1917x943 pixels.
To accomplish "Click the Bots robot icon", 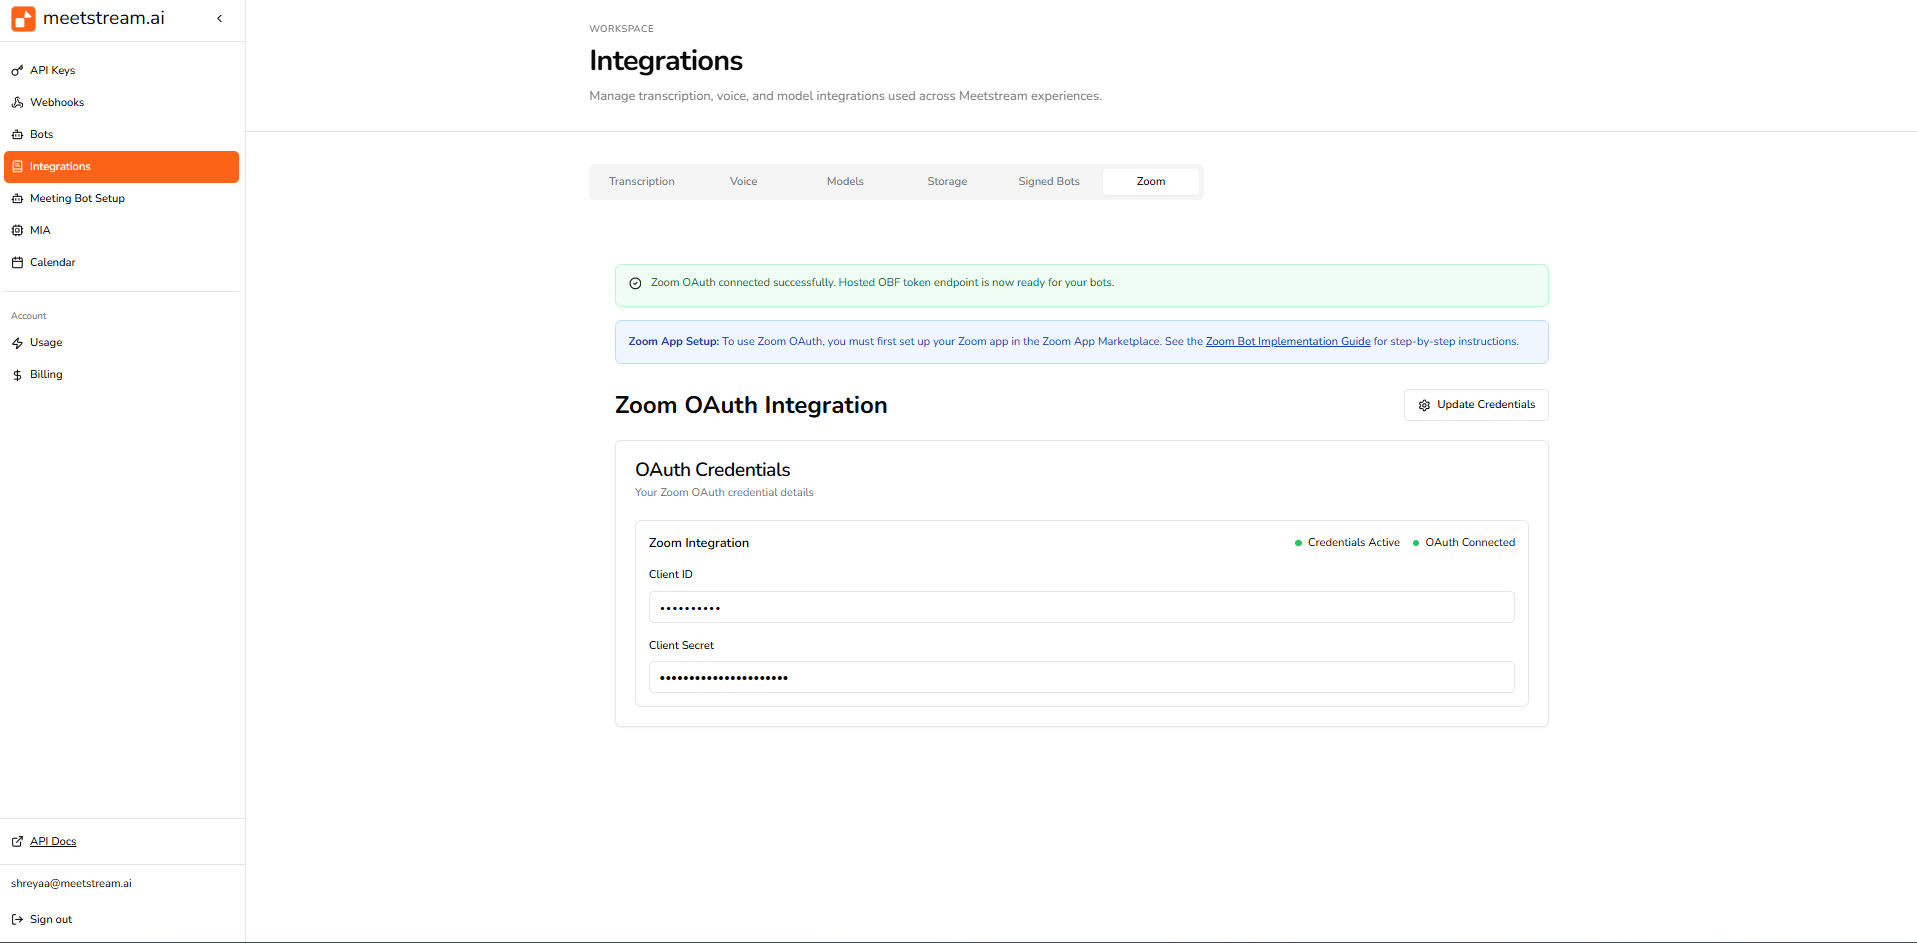I will pos(17,135).
